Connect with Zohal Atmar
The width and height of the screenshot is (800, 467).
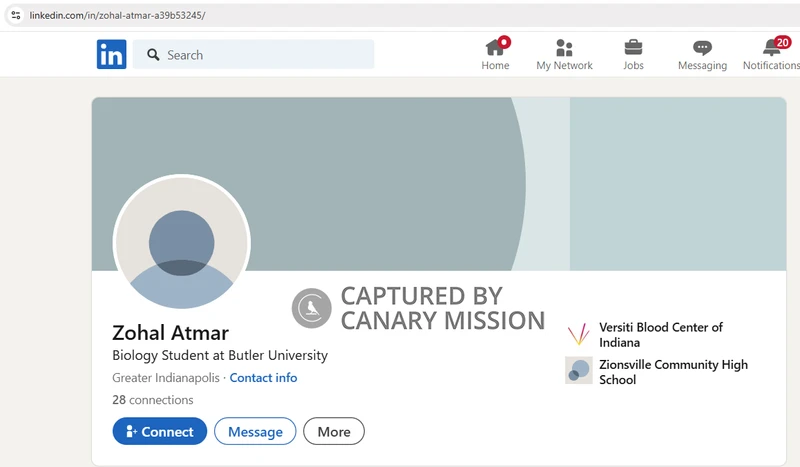(160, 431)
